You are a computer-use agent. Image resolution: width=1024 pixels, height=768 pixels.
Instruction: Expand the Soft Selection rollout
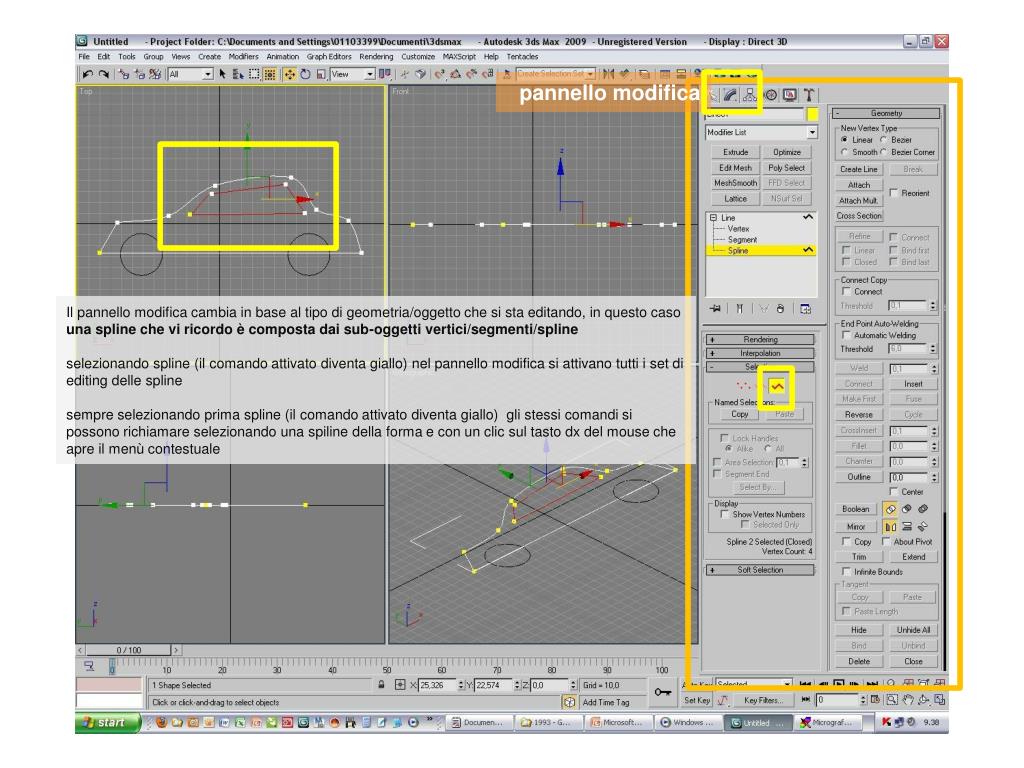760,570
